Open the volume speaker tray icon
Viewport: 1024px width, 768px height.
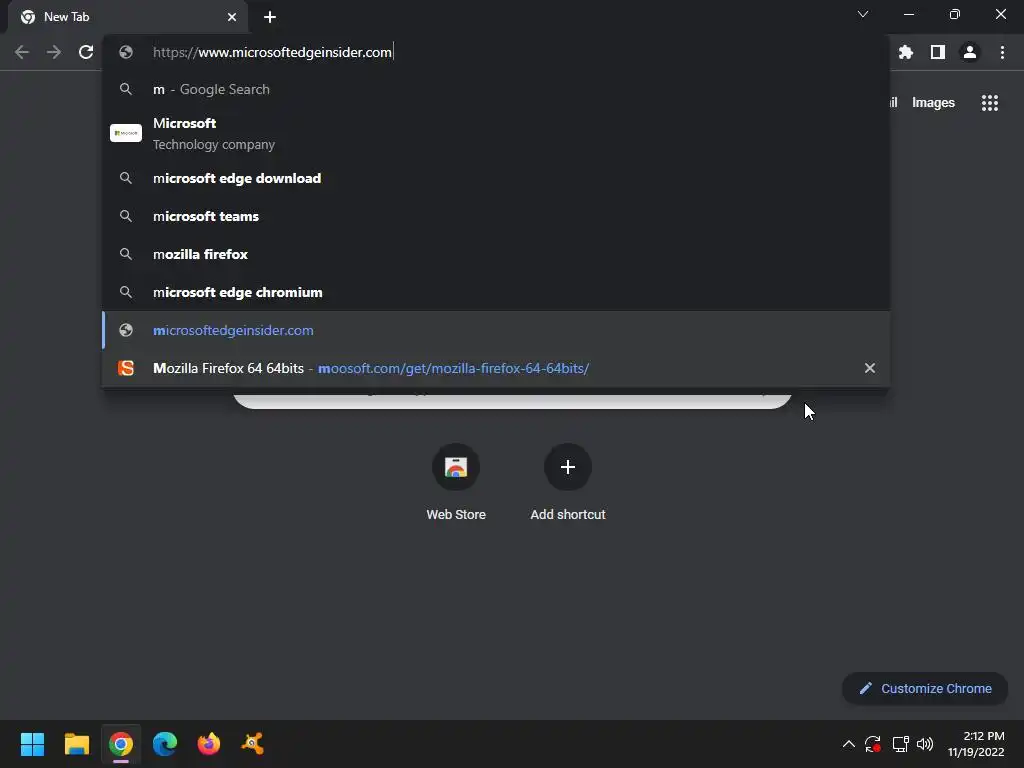[x=925, y=744]
